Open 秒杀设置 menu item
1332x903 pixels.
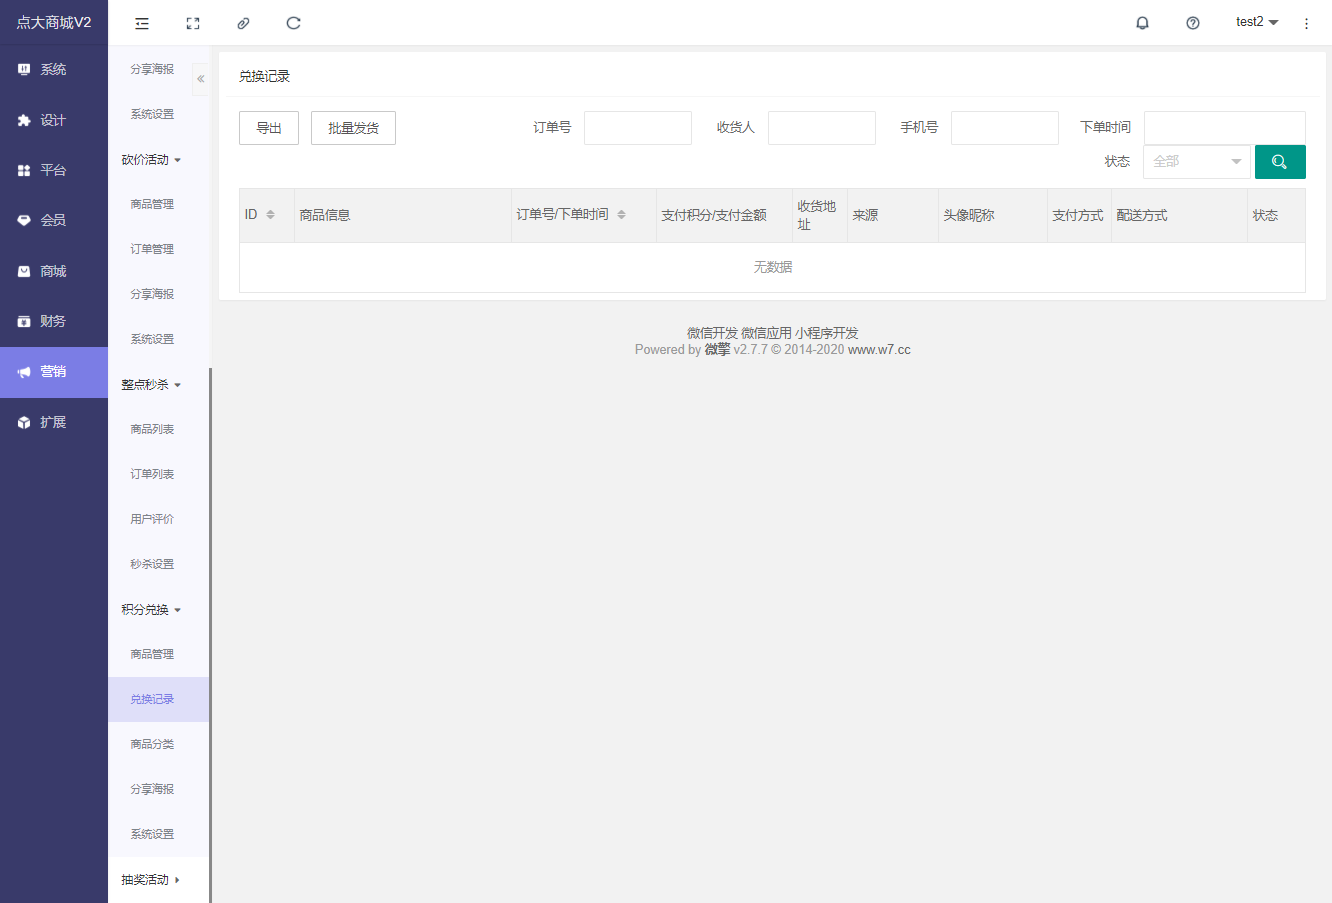(x=158, y=564)
